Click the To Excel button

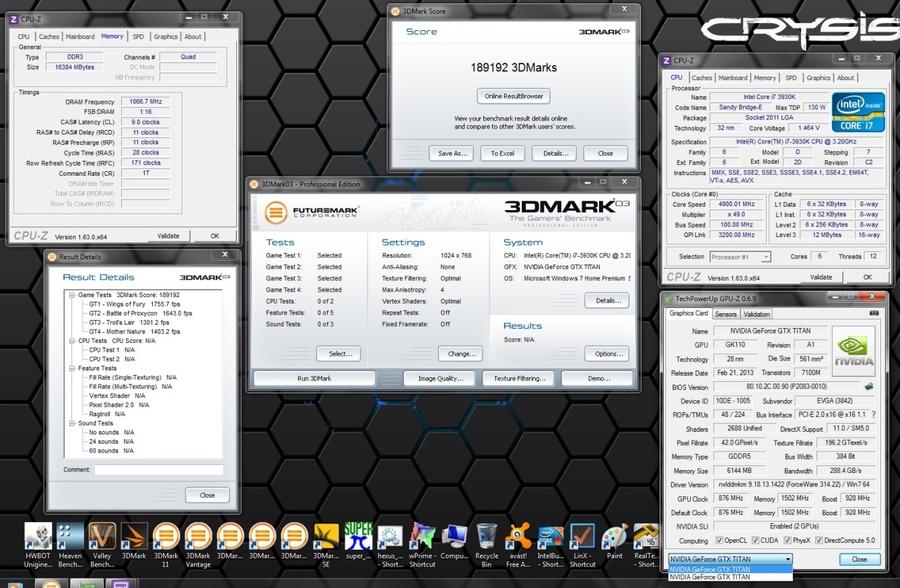[502, 153]
